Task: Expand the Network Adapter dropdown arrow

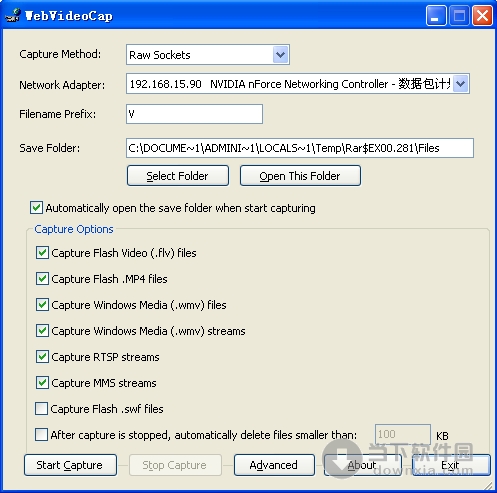Action: tap(461, 84)
